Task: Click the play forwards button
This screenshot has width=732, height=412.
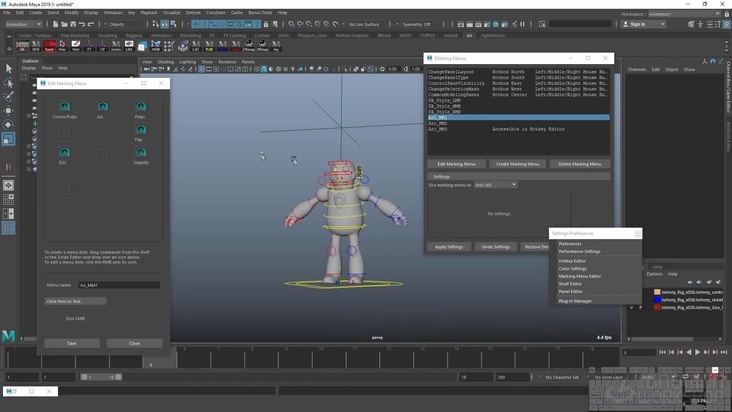Action: [x=698, y=352]
